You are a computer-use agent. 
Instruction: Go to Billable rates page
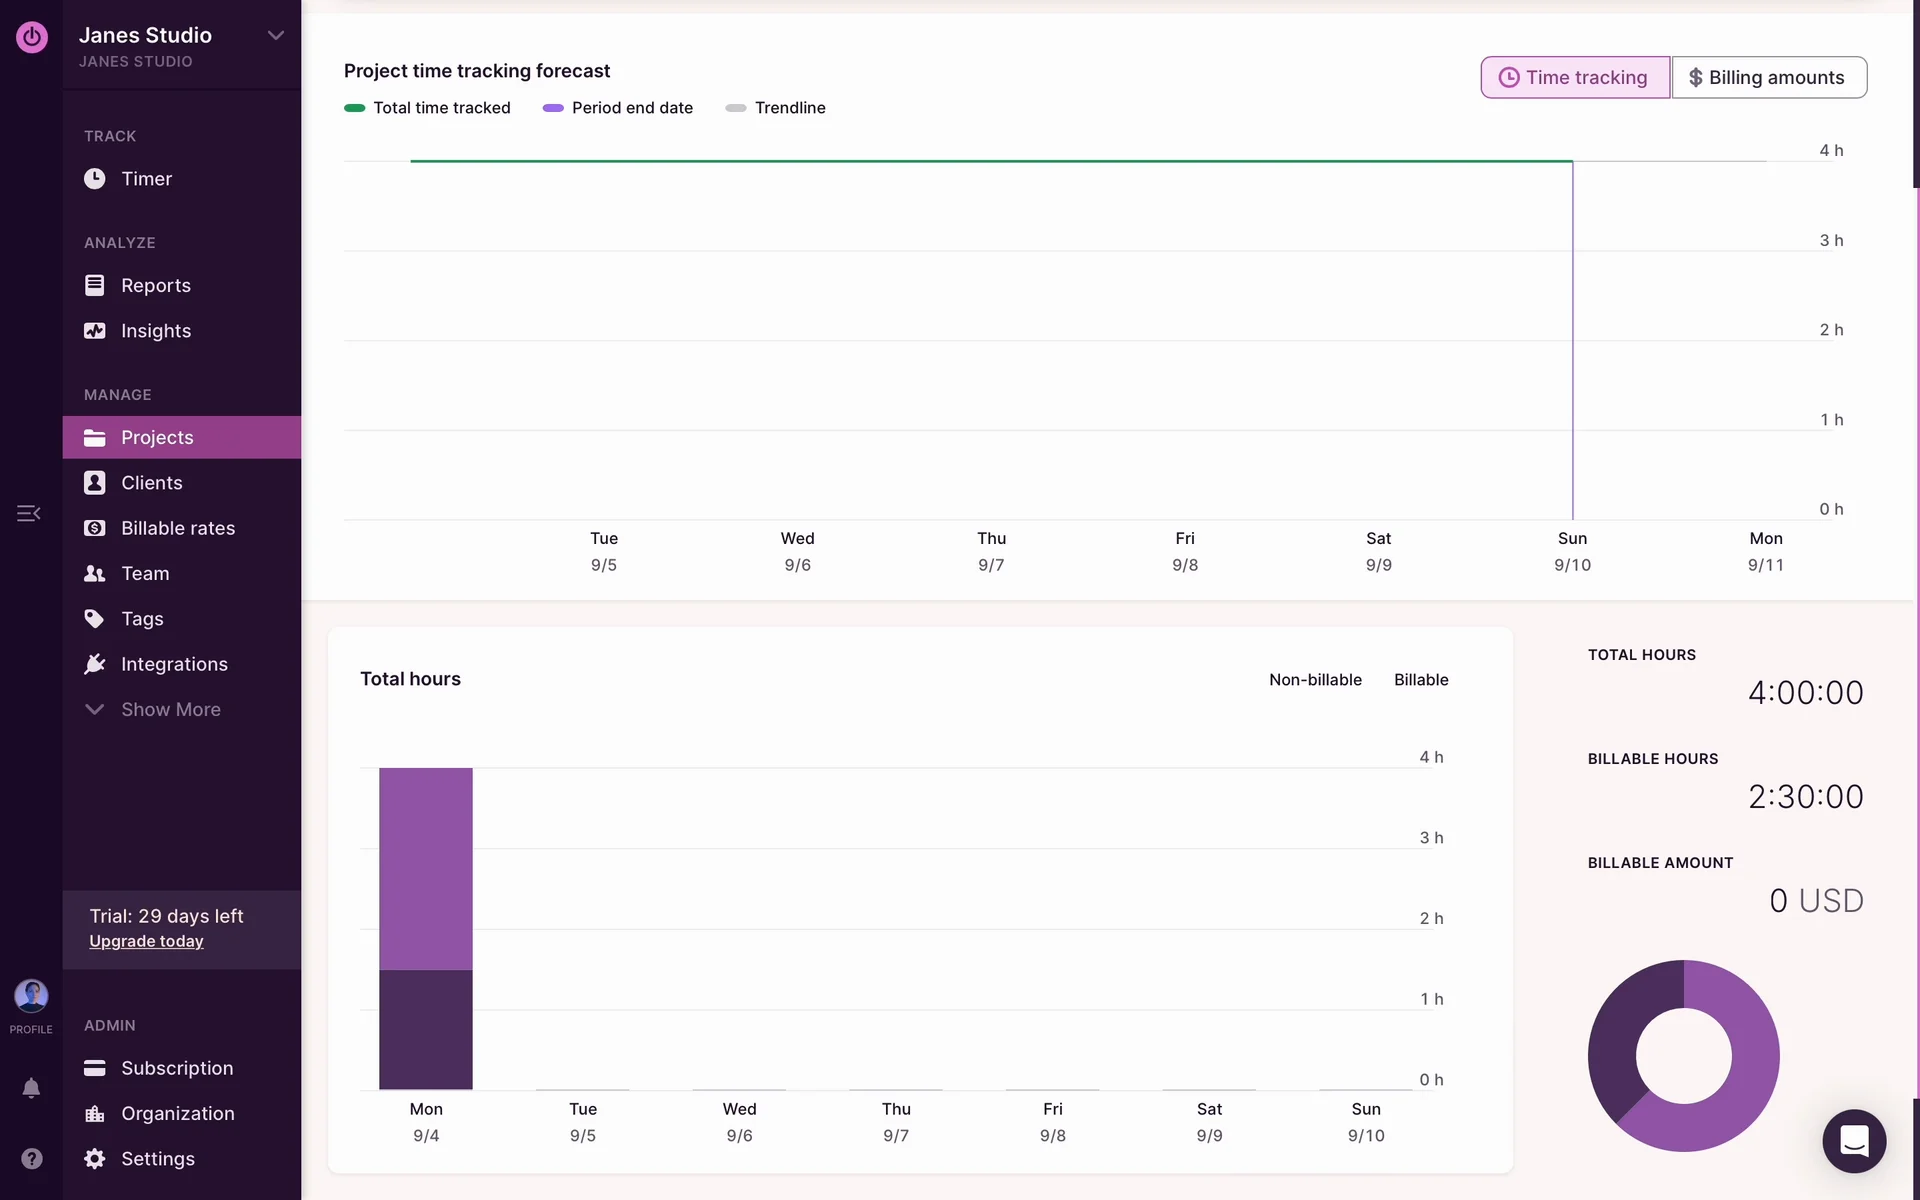[x=177, y=528]
